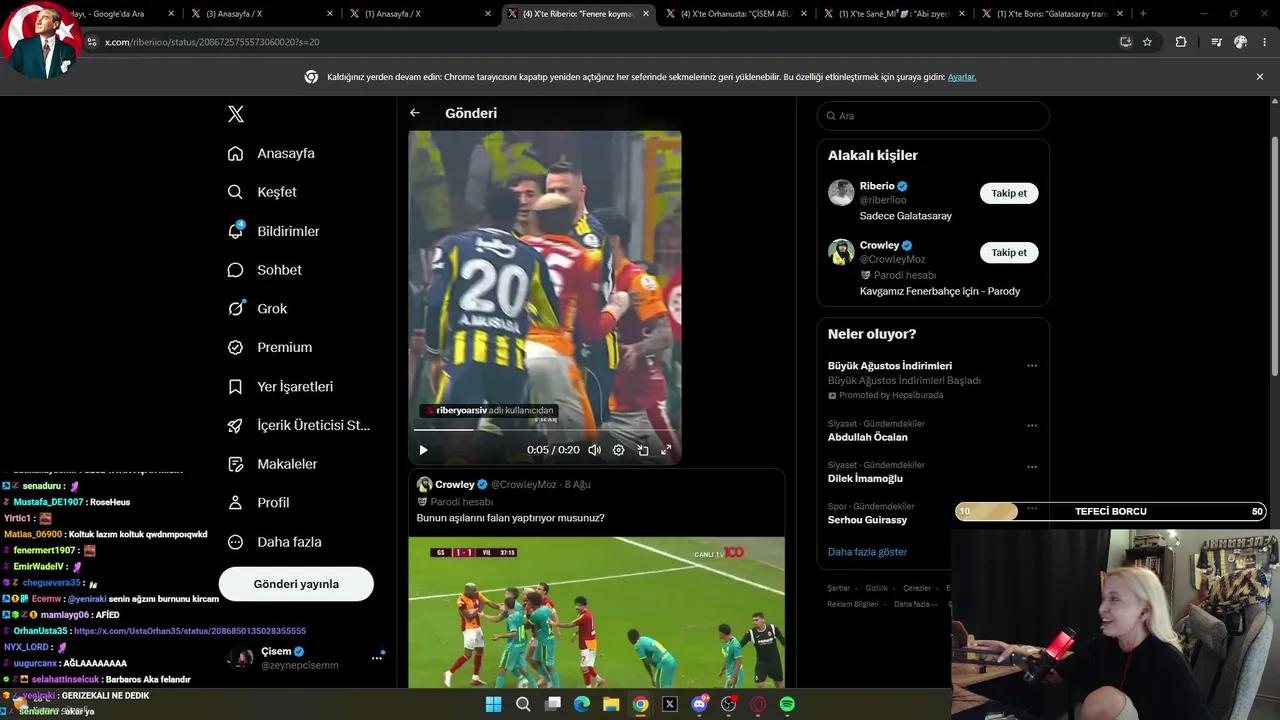This screenshot has width=1280, height=720.
Task: Open the quoted post's match video thumbnail
Action: pyautogui.click(x=596, y=612)
